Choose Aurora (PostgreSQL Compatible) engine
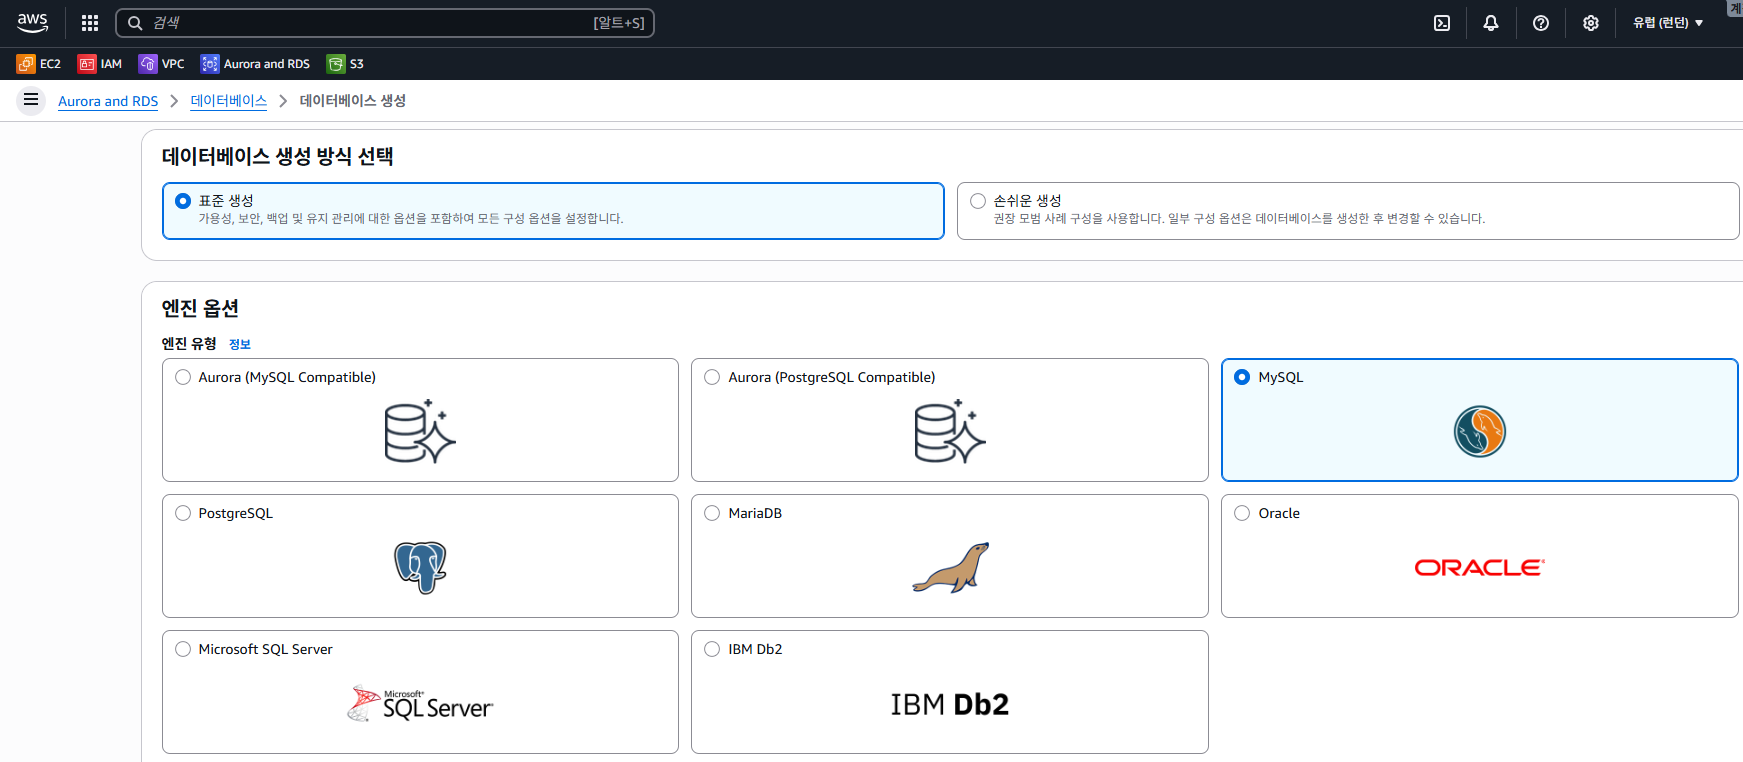Viewport: 1743px width, 762px height. coord(712,377)
